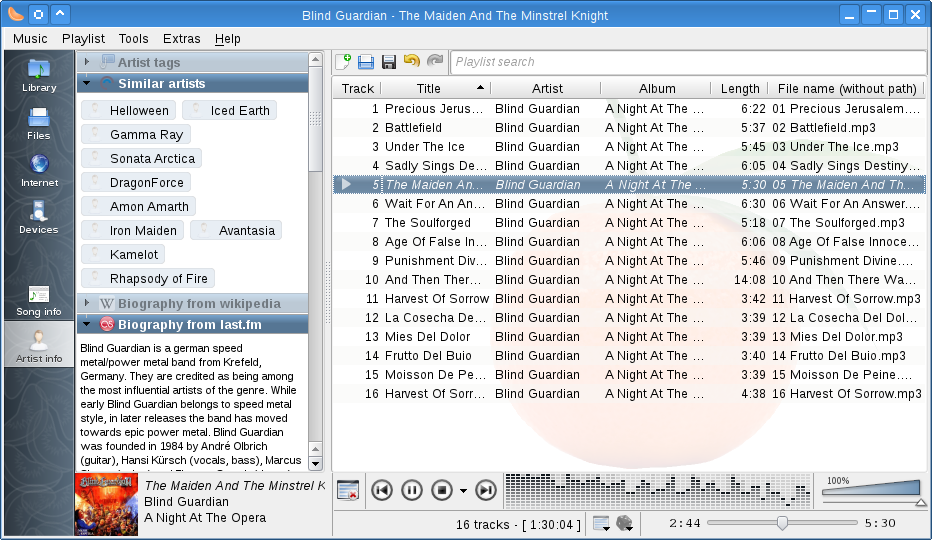Screen dimensions: 932x540
Task: Select track 2 Battlefield
Action: pyautogui.click(x=629, y=128)
